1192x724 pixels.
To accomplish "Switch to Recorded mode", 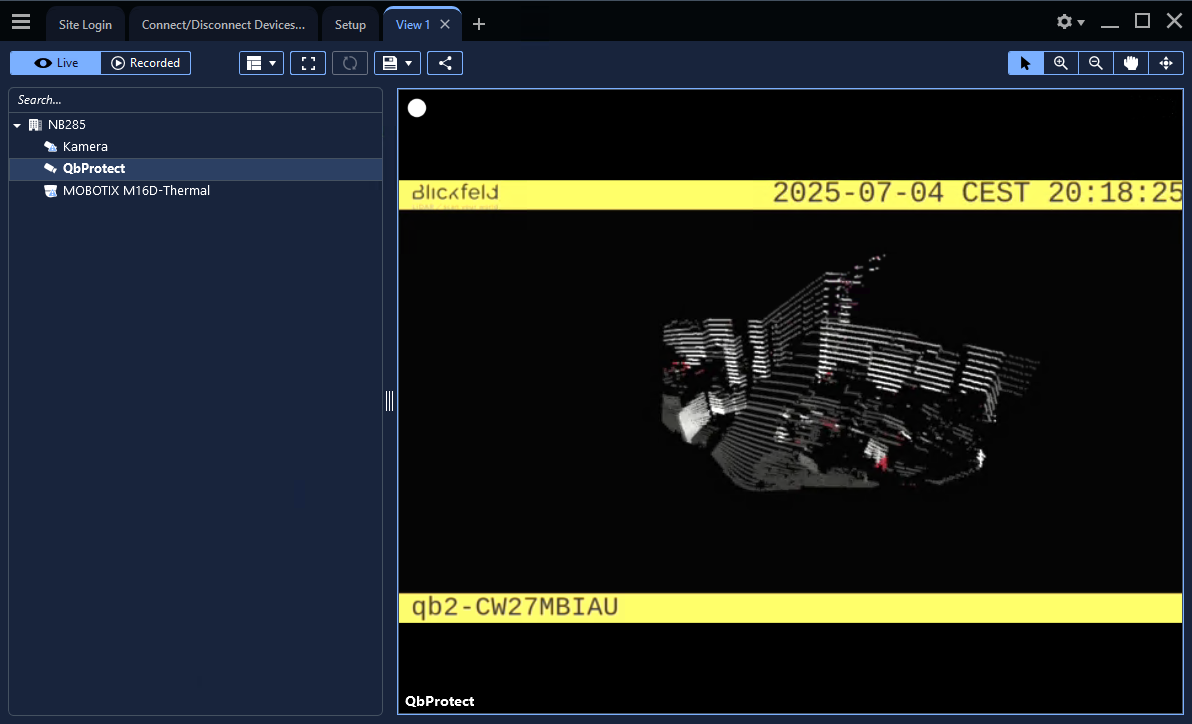I will point(146,63).
